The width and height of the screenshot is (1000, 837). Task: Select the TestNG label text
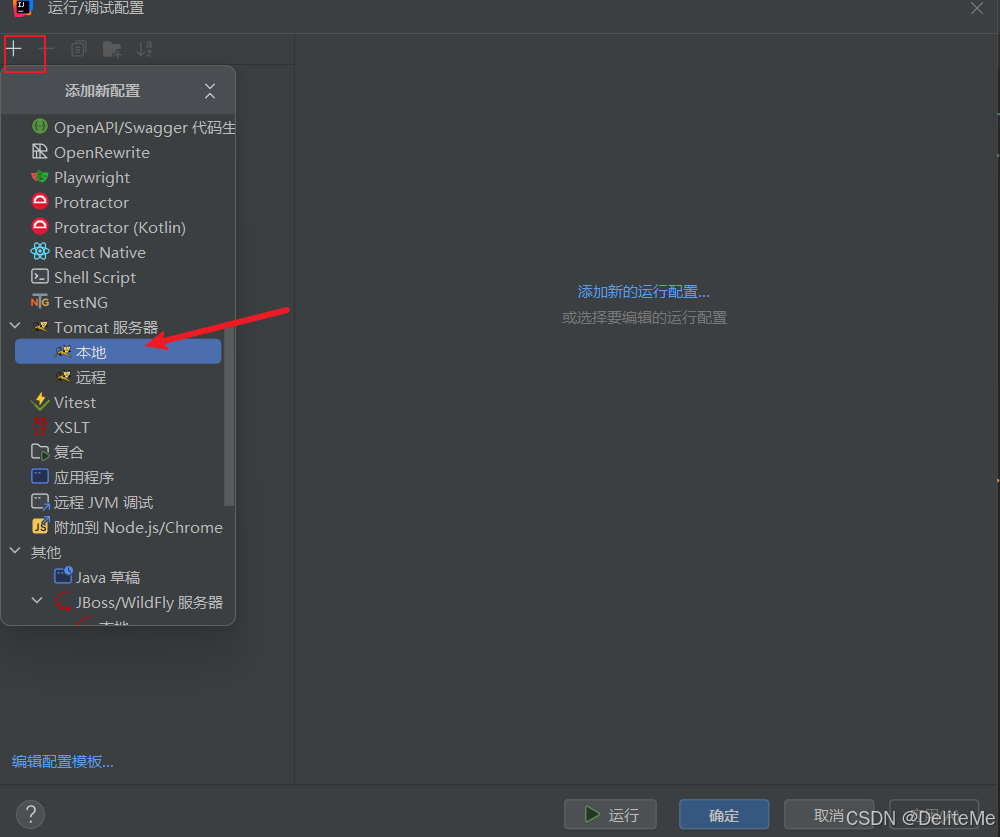point(81,302)
